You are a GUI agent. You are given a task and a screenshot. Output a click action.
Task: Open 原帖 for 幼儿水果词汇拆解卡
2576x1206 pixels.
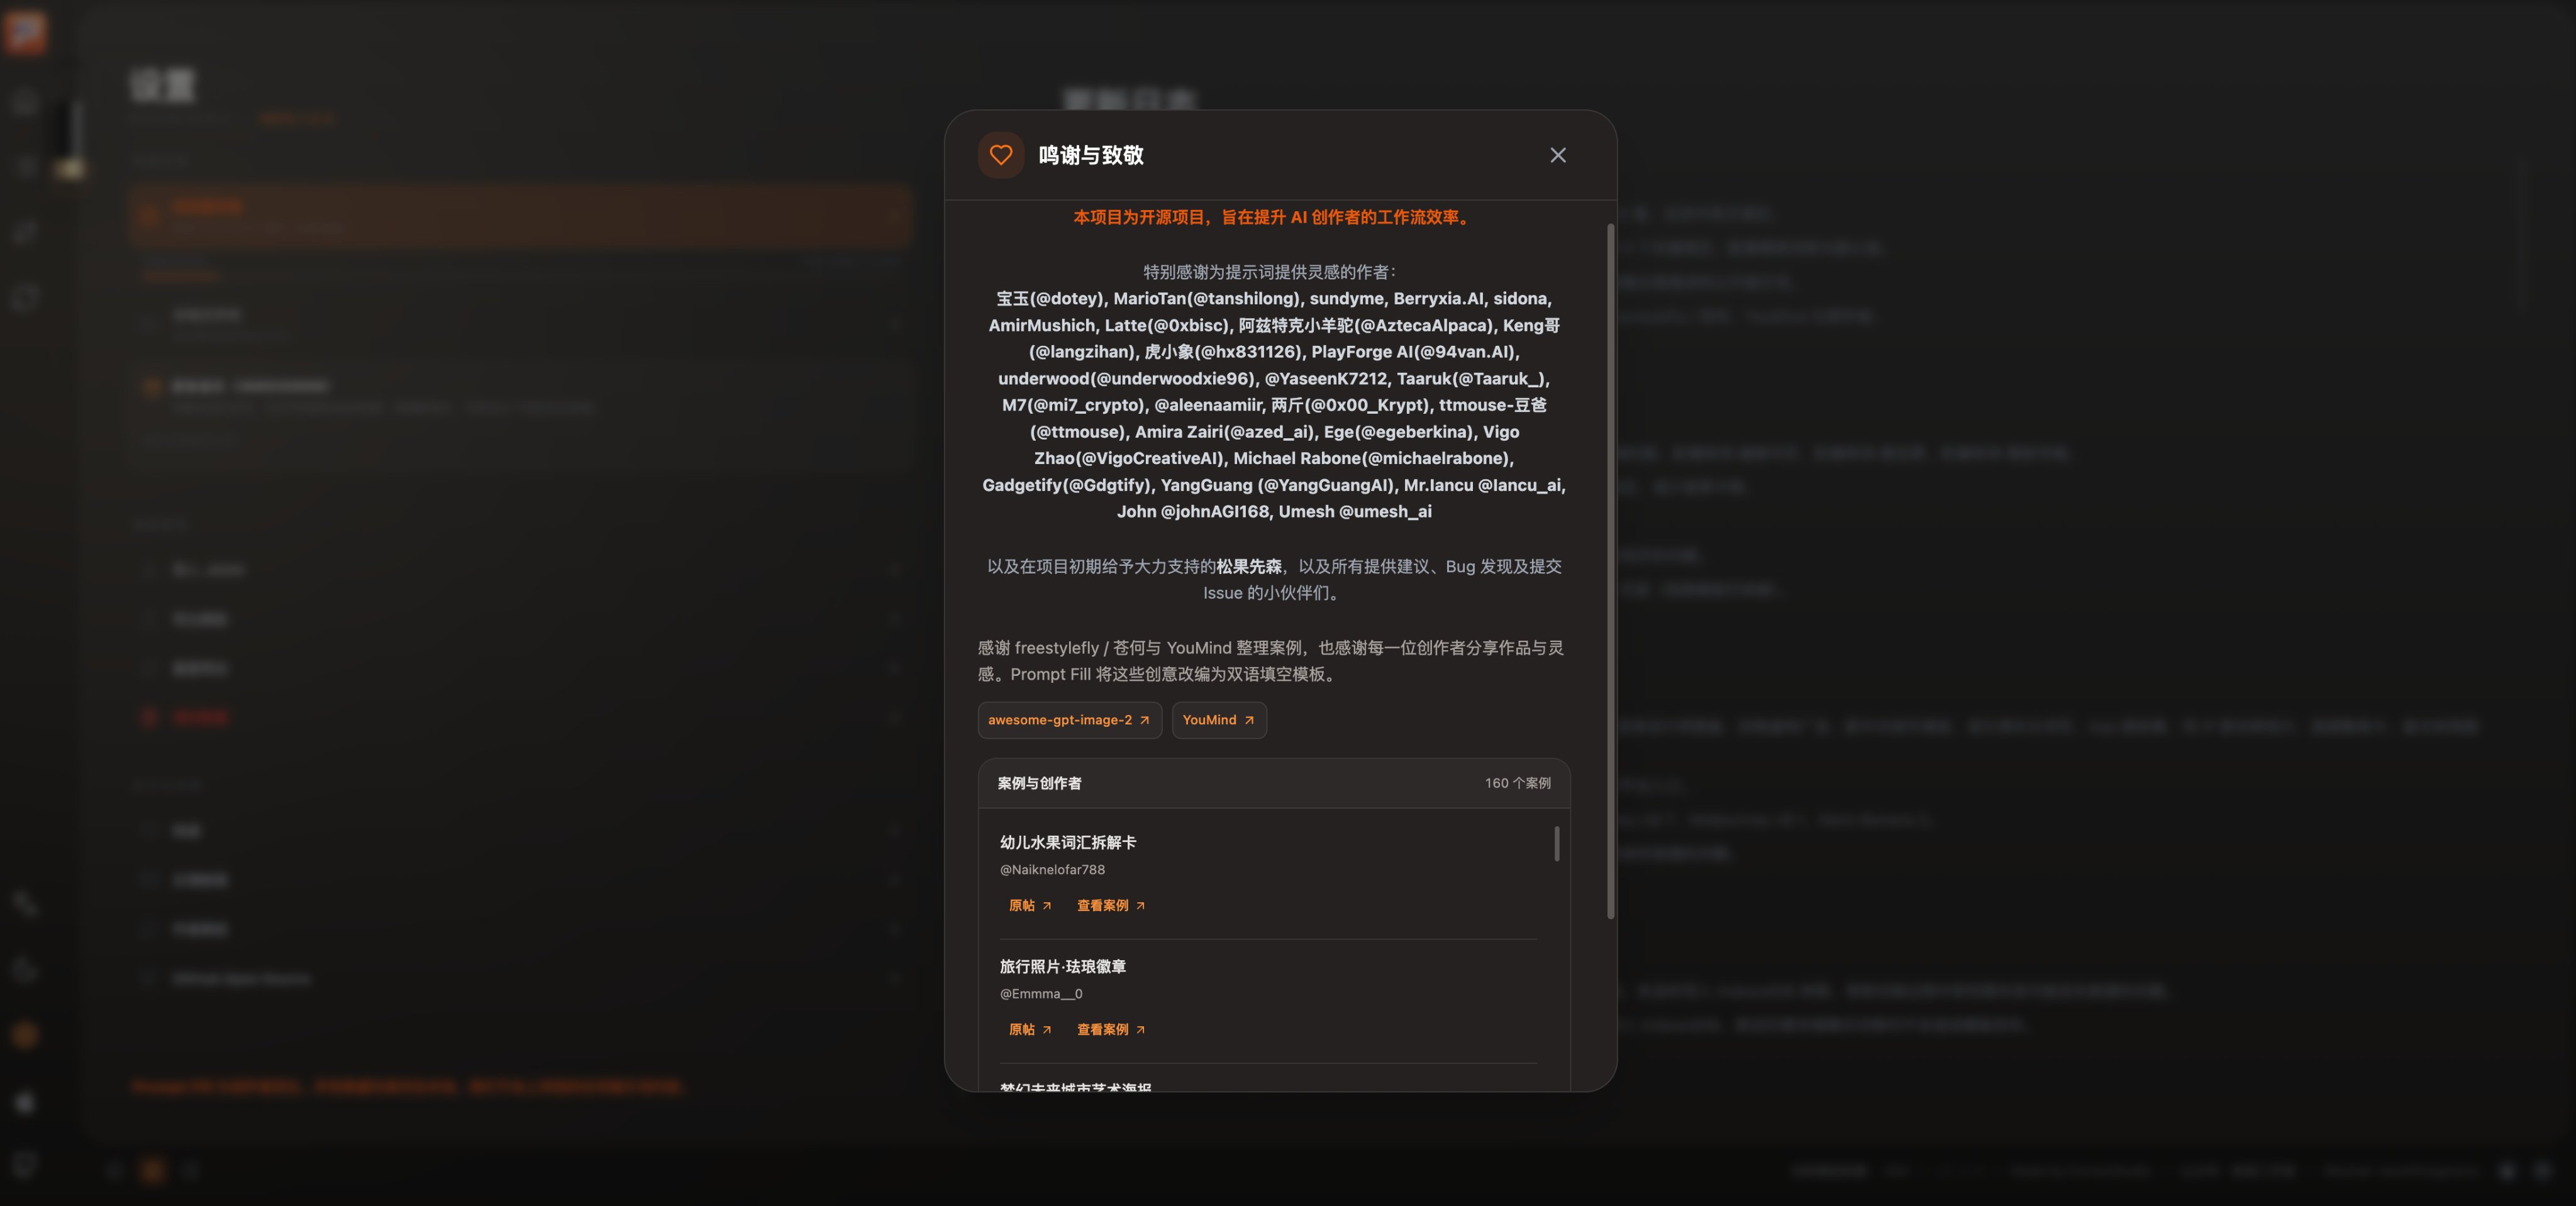click(x=1030, y=906)
